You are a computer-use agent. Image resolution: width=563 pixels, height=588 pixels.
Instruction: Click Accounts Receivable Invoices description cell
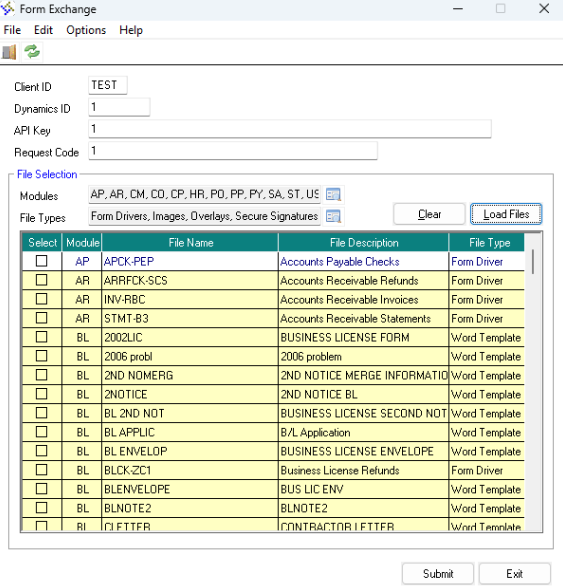364,299
